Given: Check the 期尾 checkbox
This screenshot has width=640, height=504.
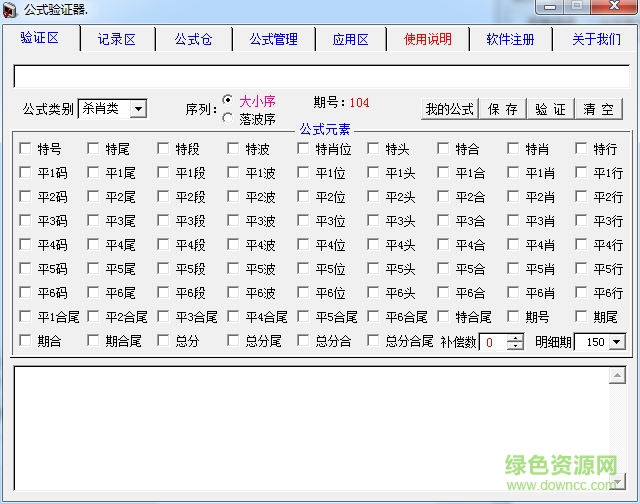Looking at the screenshot, I should pyautogui.click(x=581, y=316).
